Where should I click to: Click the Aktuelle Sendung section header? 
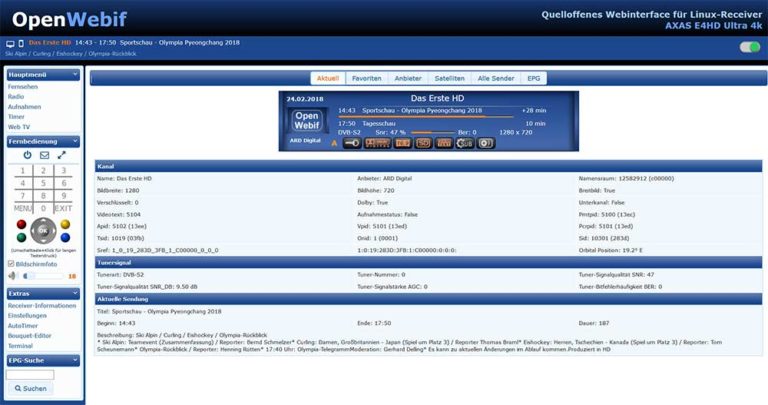tap(428, 299)
